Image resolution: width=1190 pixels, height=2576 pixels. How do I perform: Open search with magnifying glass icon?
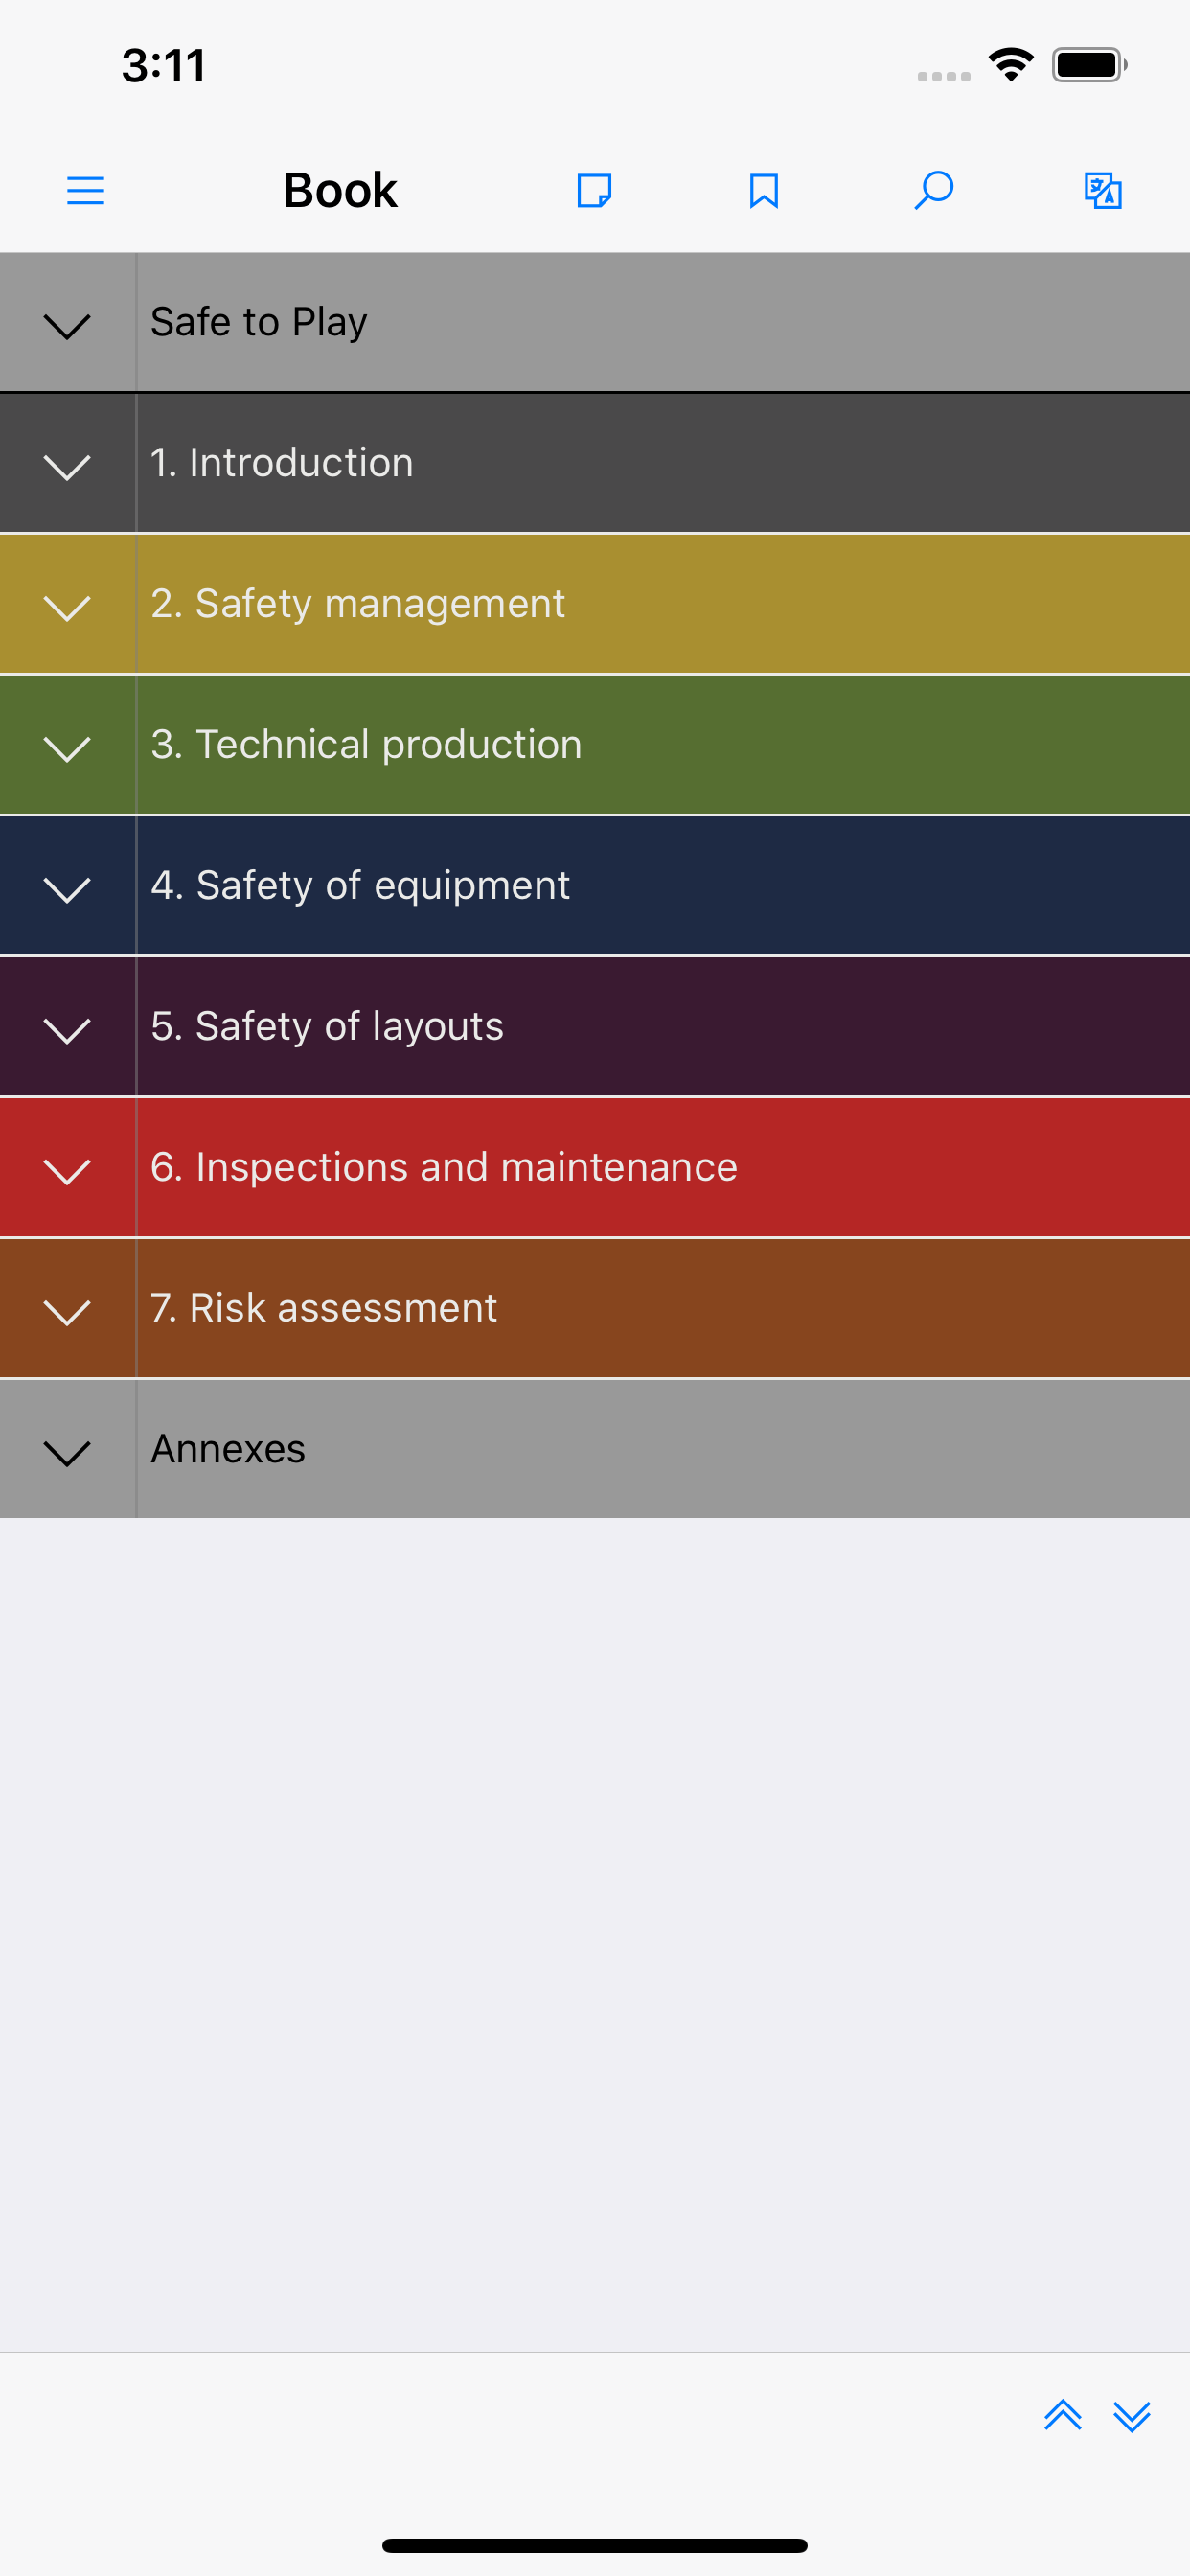[x=934, y=190]
